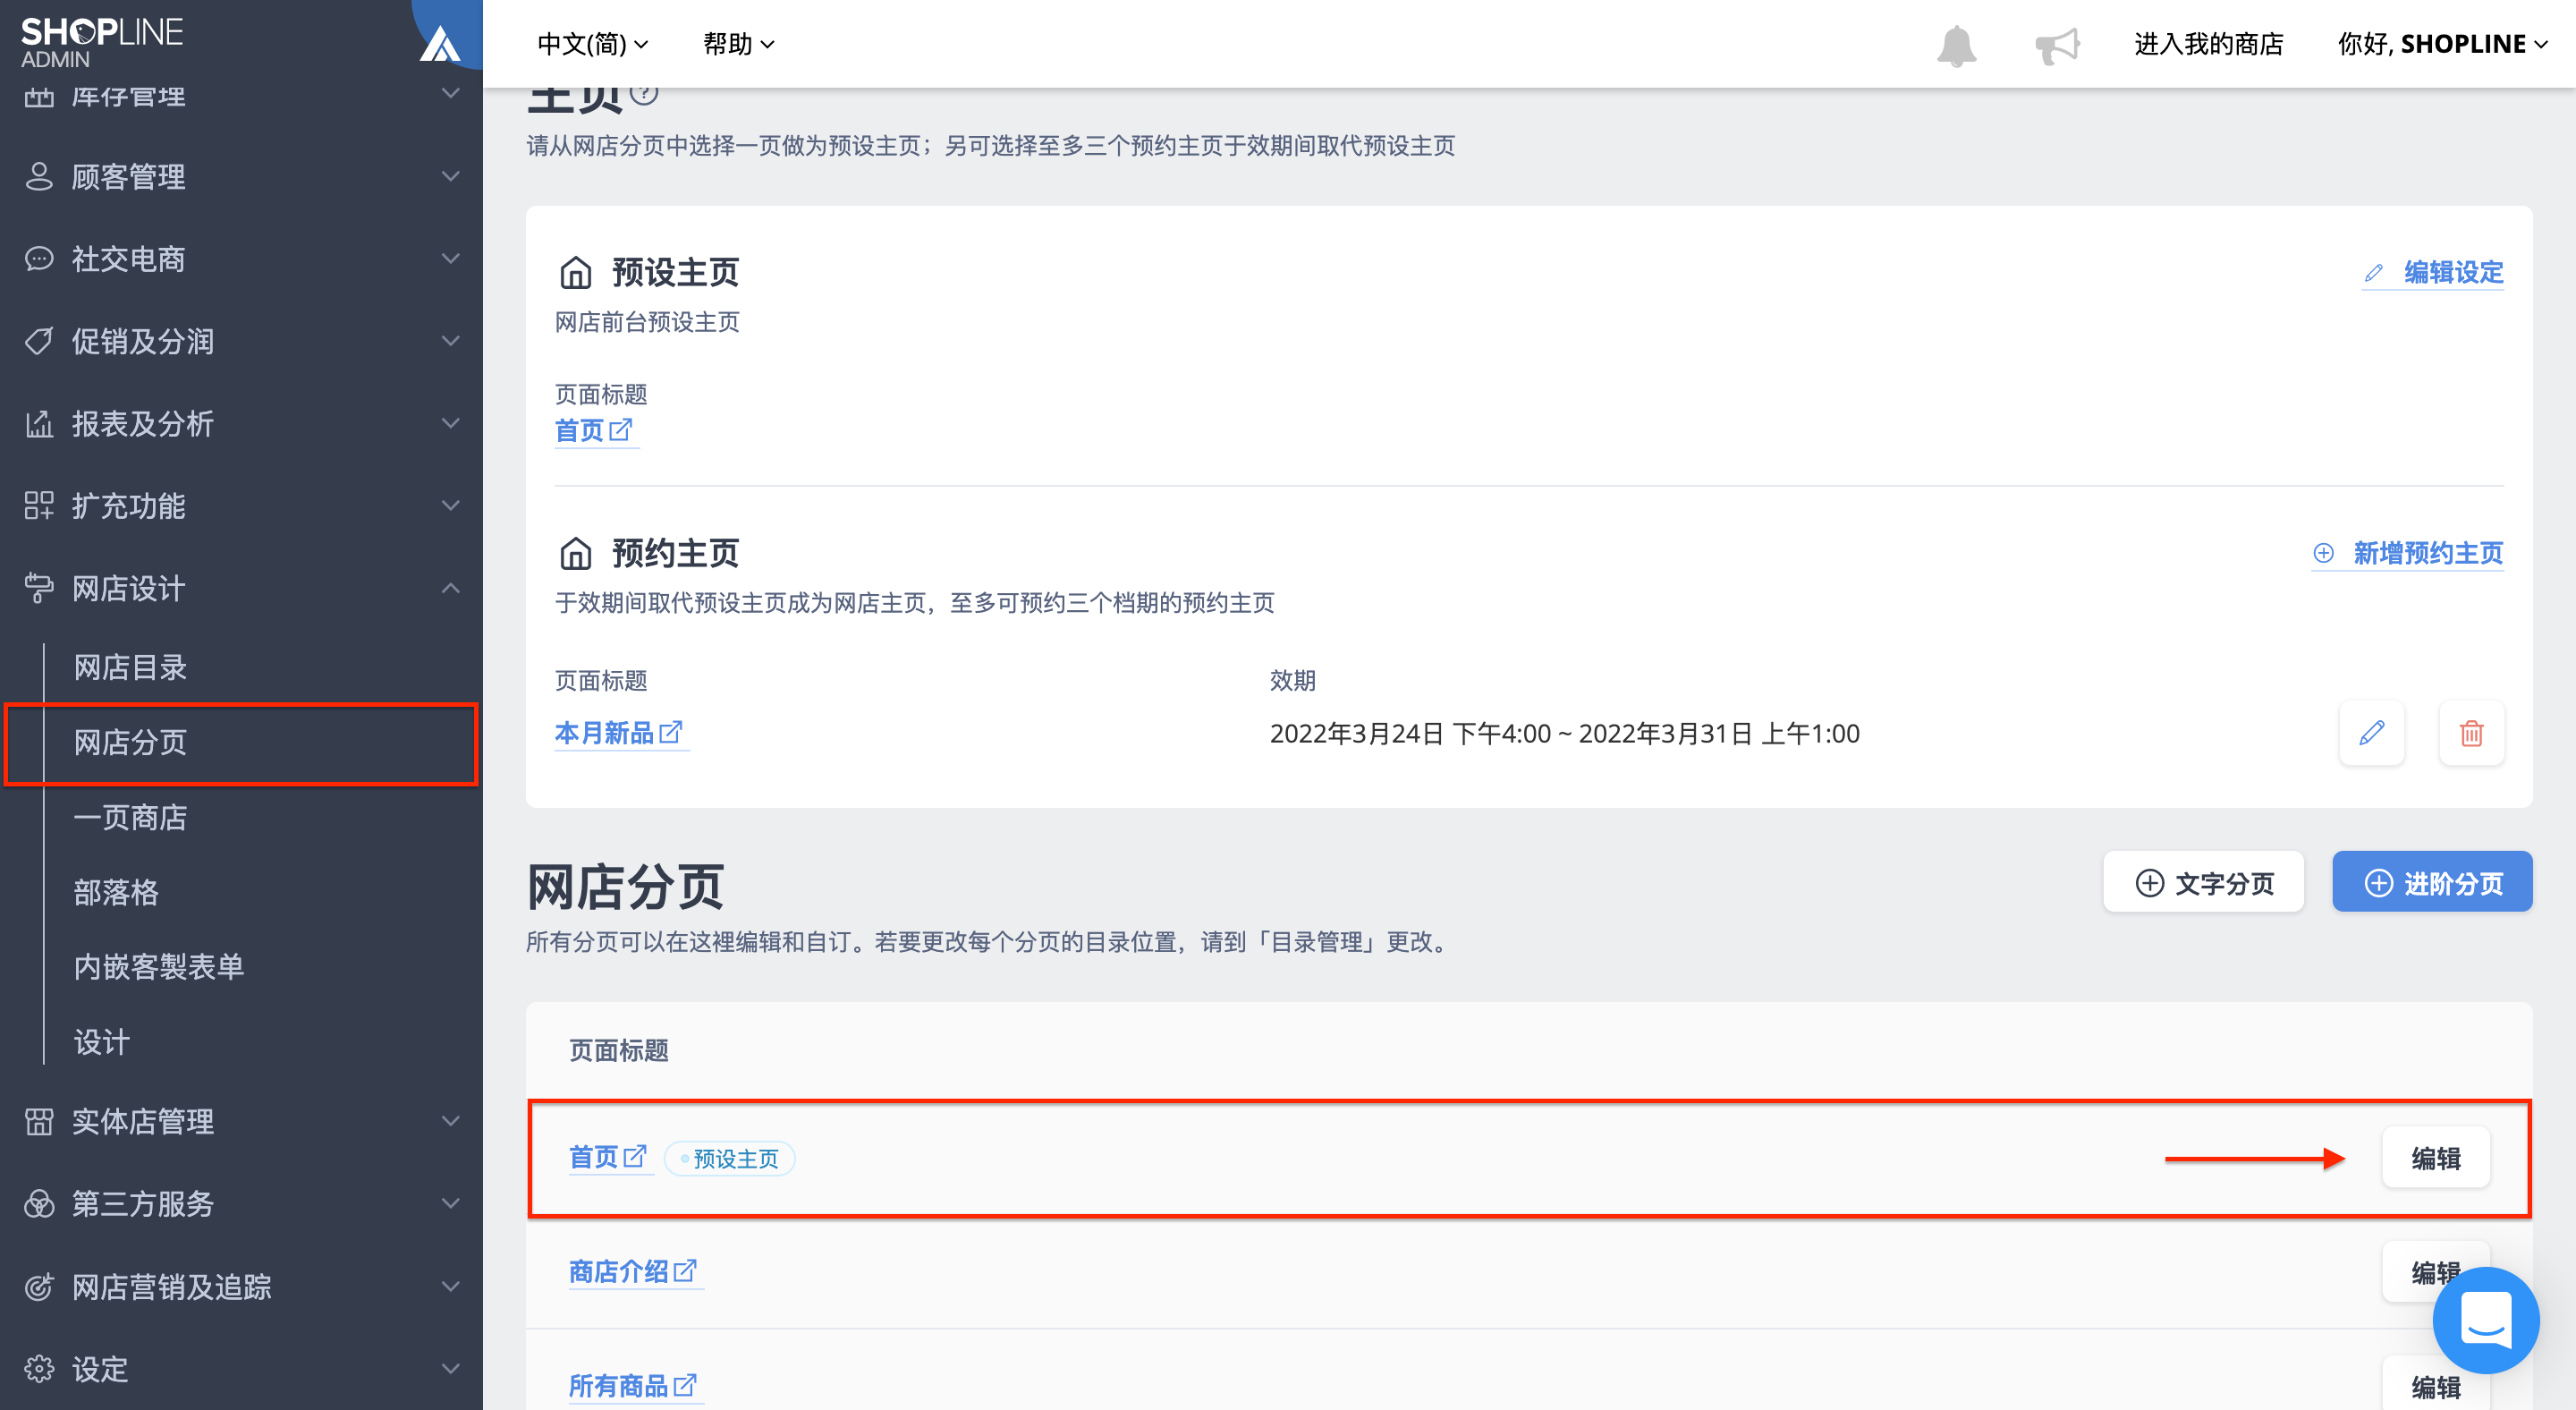
Task: Expand the 顾客管理 chevron
Action: [451, 176]
